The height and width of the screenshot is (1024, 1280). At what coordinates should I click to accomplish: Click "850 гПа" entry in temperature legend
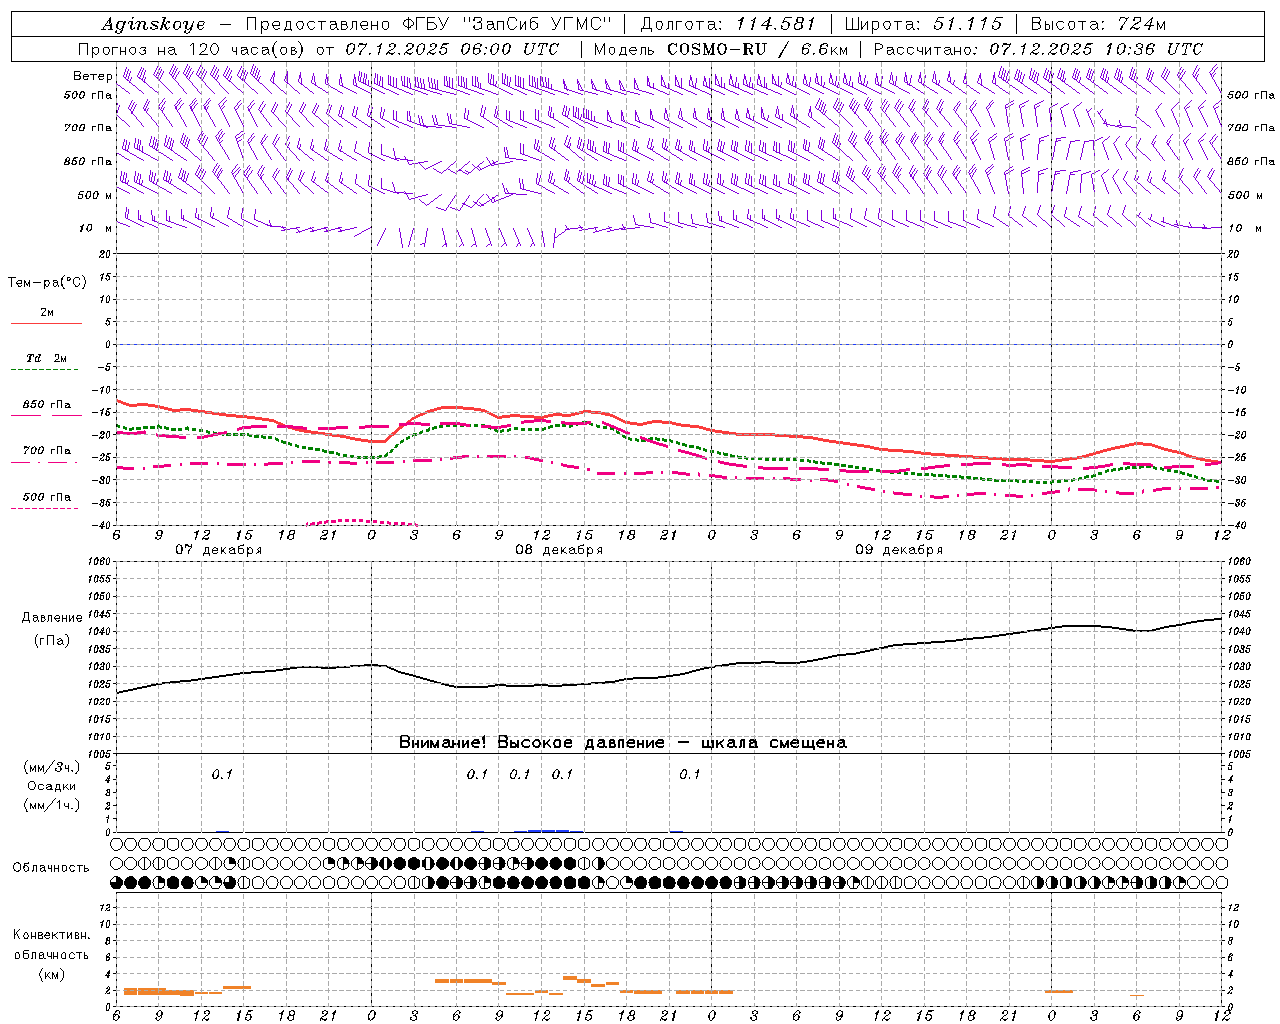click(47, 405)
